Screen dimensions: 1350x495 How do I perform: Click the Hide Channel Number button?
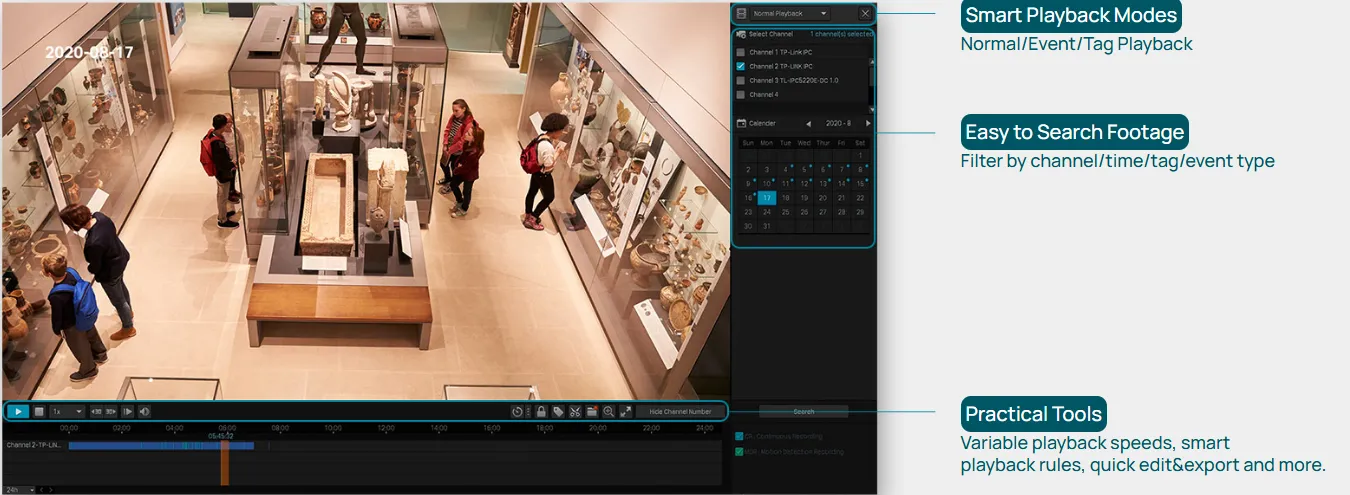coord(680,411)
